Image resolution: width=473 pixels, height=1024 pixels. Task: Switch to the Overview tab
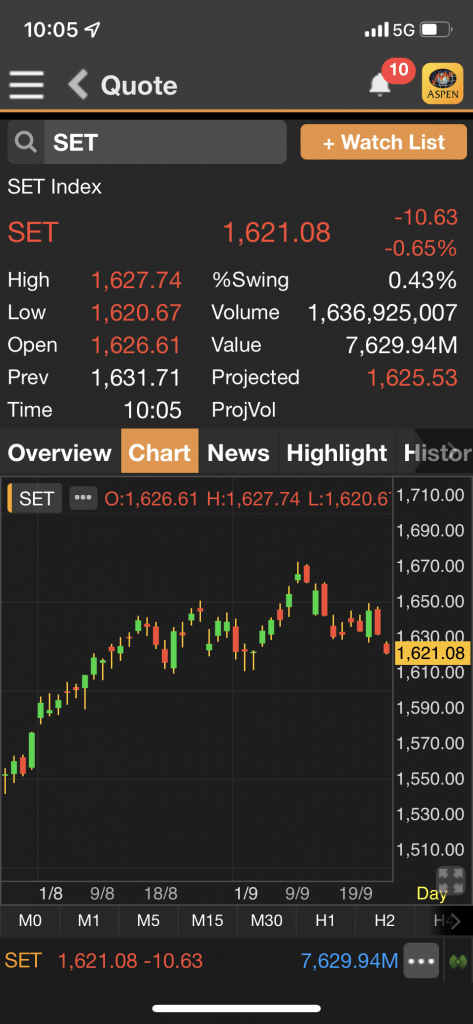59,452
